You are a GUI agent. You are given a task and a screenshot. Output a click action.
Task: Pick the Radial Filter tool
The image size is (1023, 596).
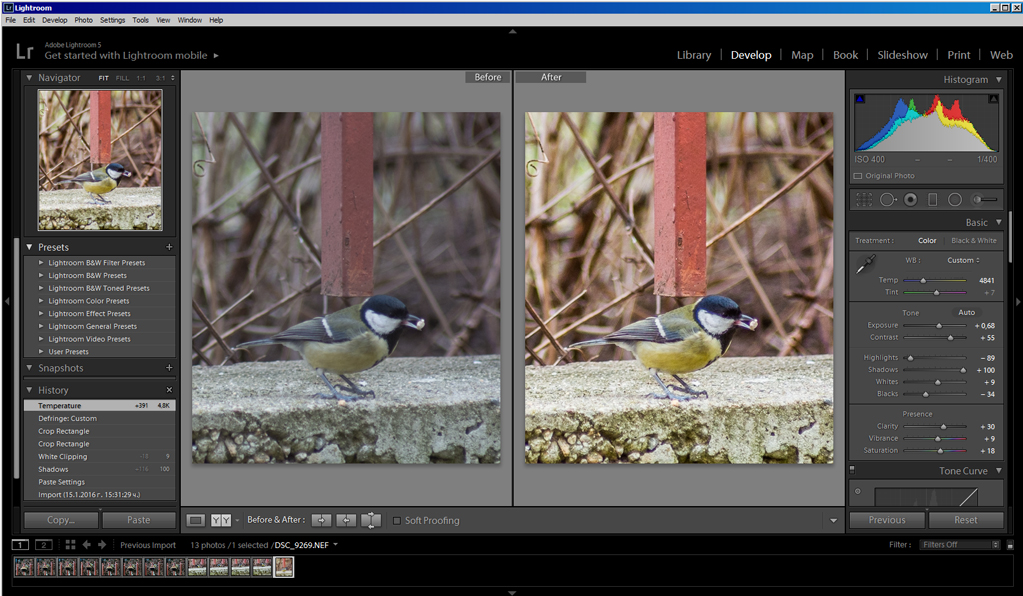(x=955, y=199)
